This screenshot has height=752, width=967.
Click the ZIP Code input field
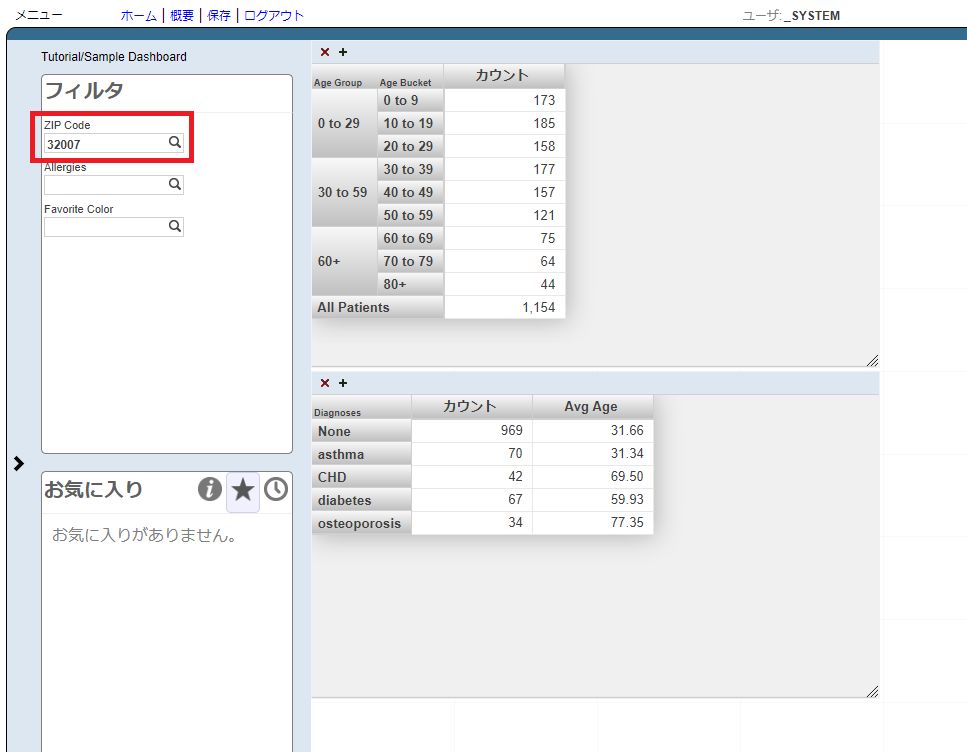click(104, 143)
